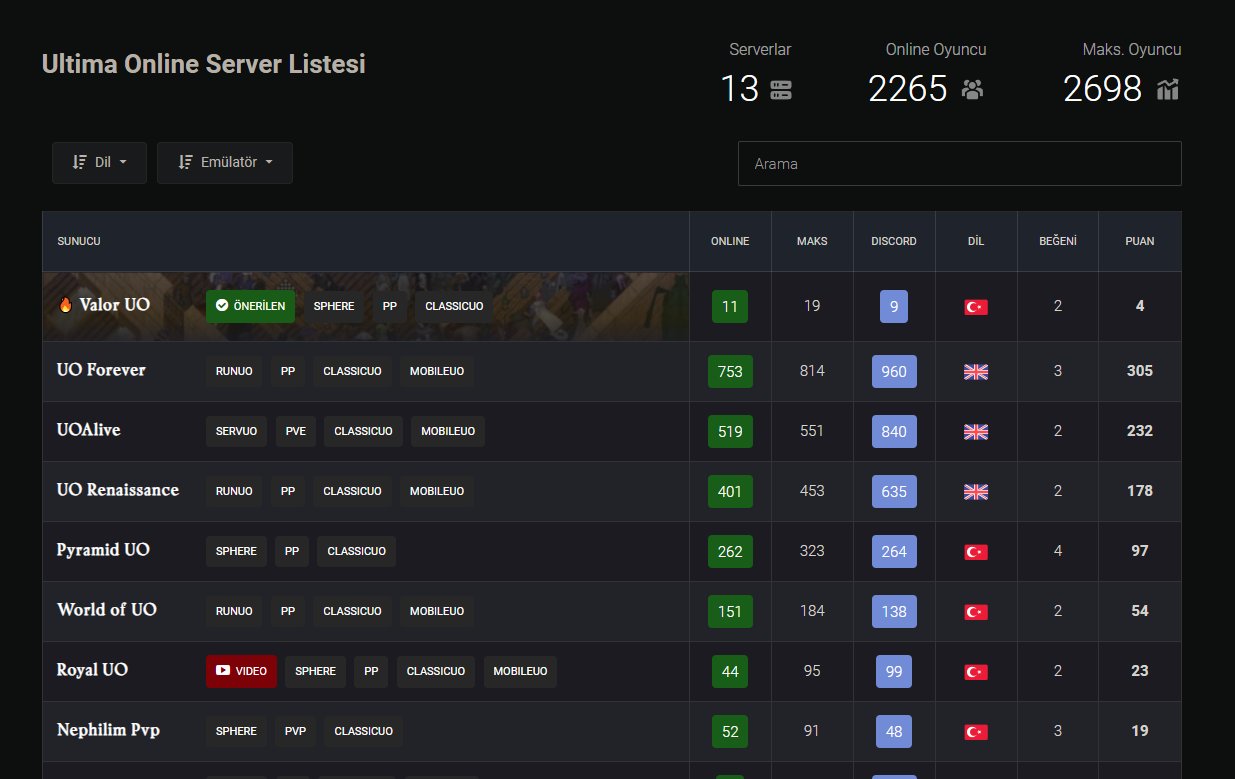Open the UO Renaissance server link
1235x779 pixels.
pyautogui.click(x=118, y=490)
